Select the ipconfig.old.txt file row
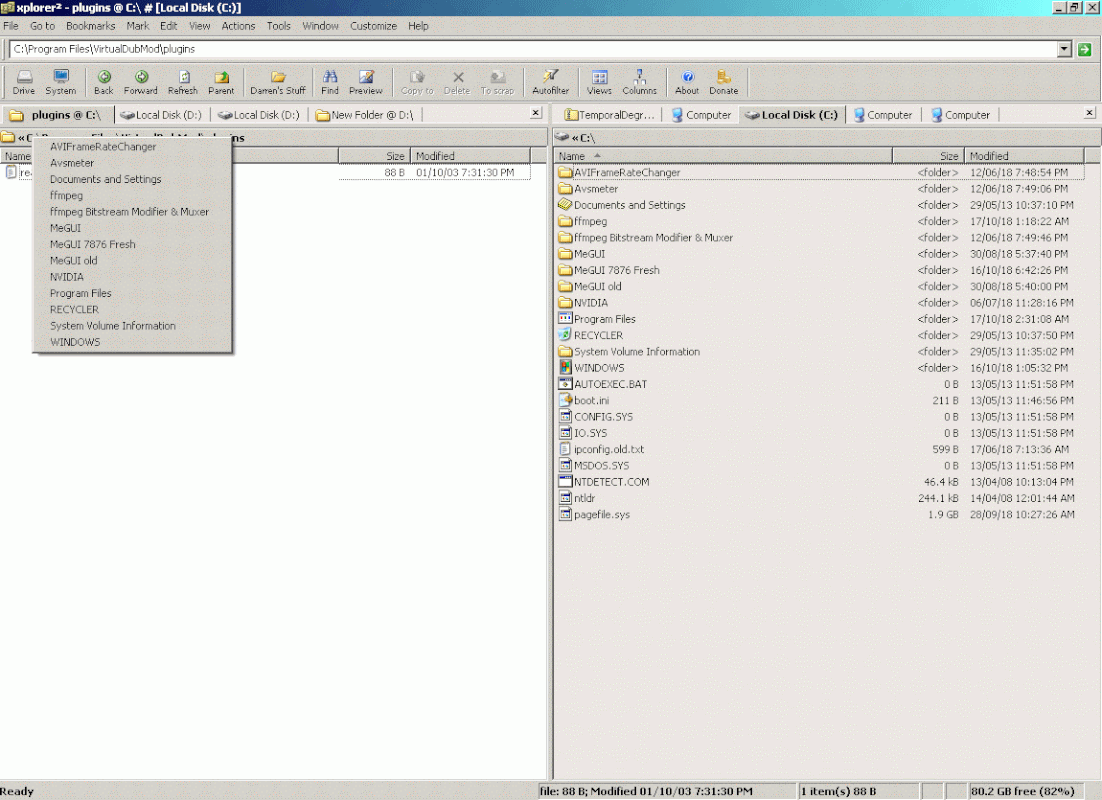 tap(819, 449)
